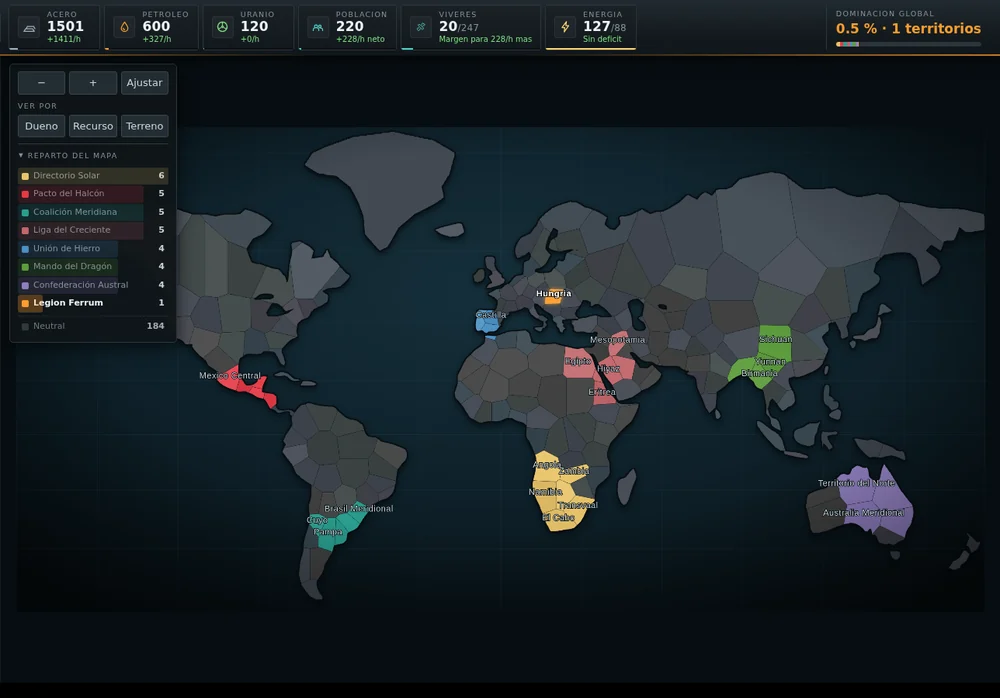Select the Sichuan territory
This screenshot has height=698, width=1000.
pyautogui.click(x=776, y=339)
